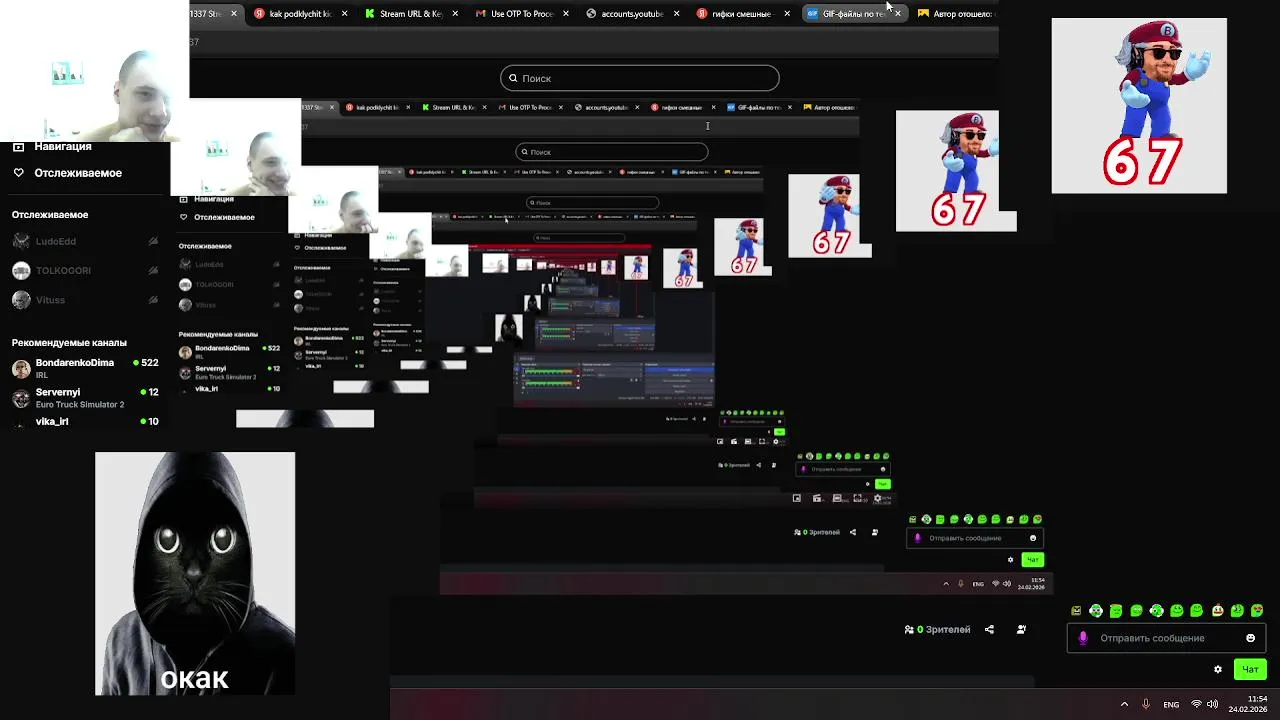Click the Поиск search field

coord(640,78)
